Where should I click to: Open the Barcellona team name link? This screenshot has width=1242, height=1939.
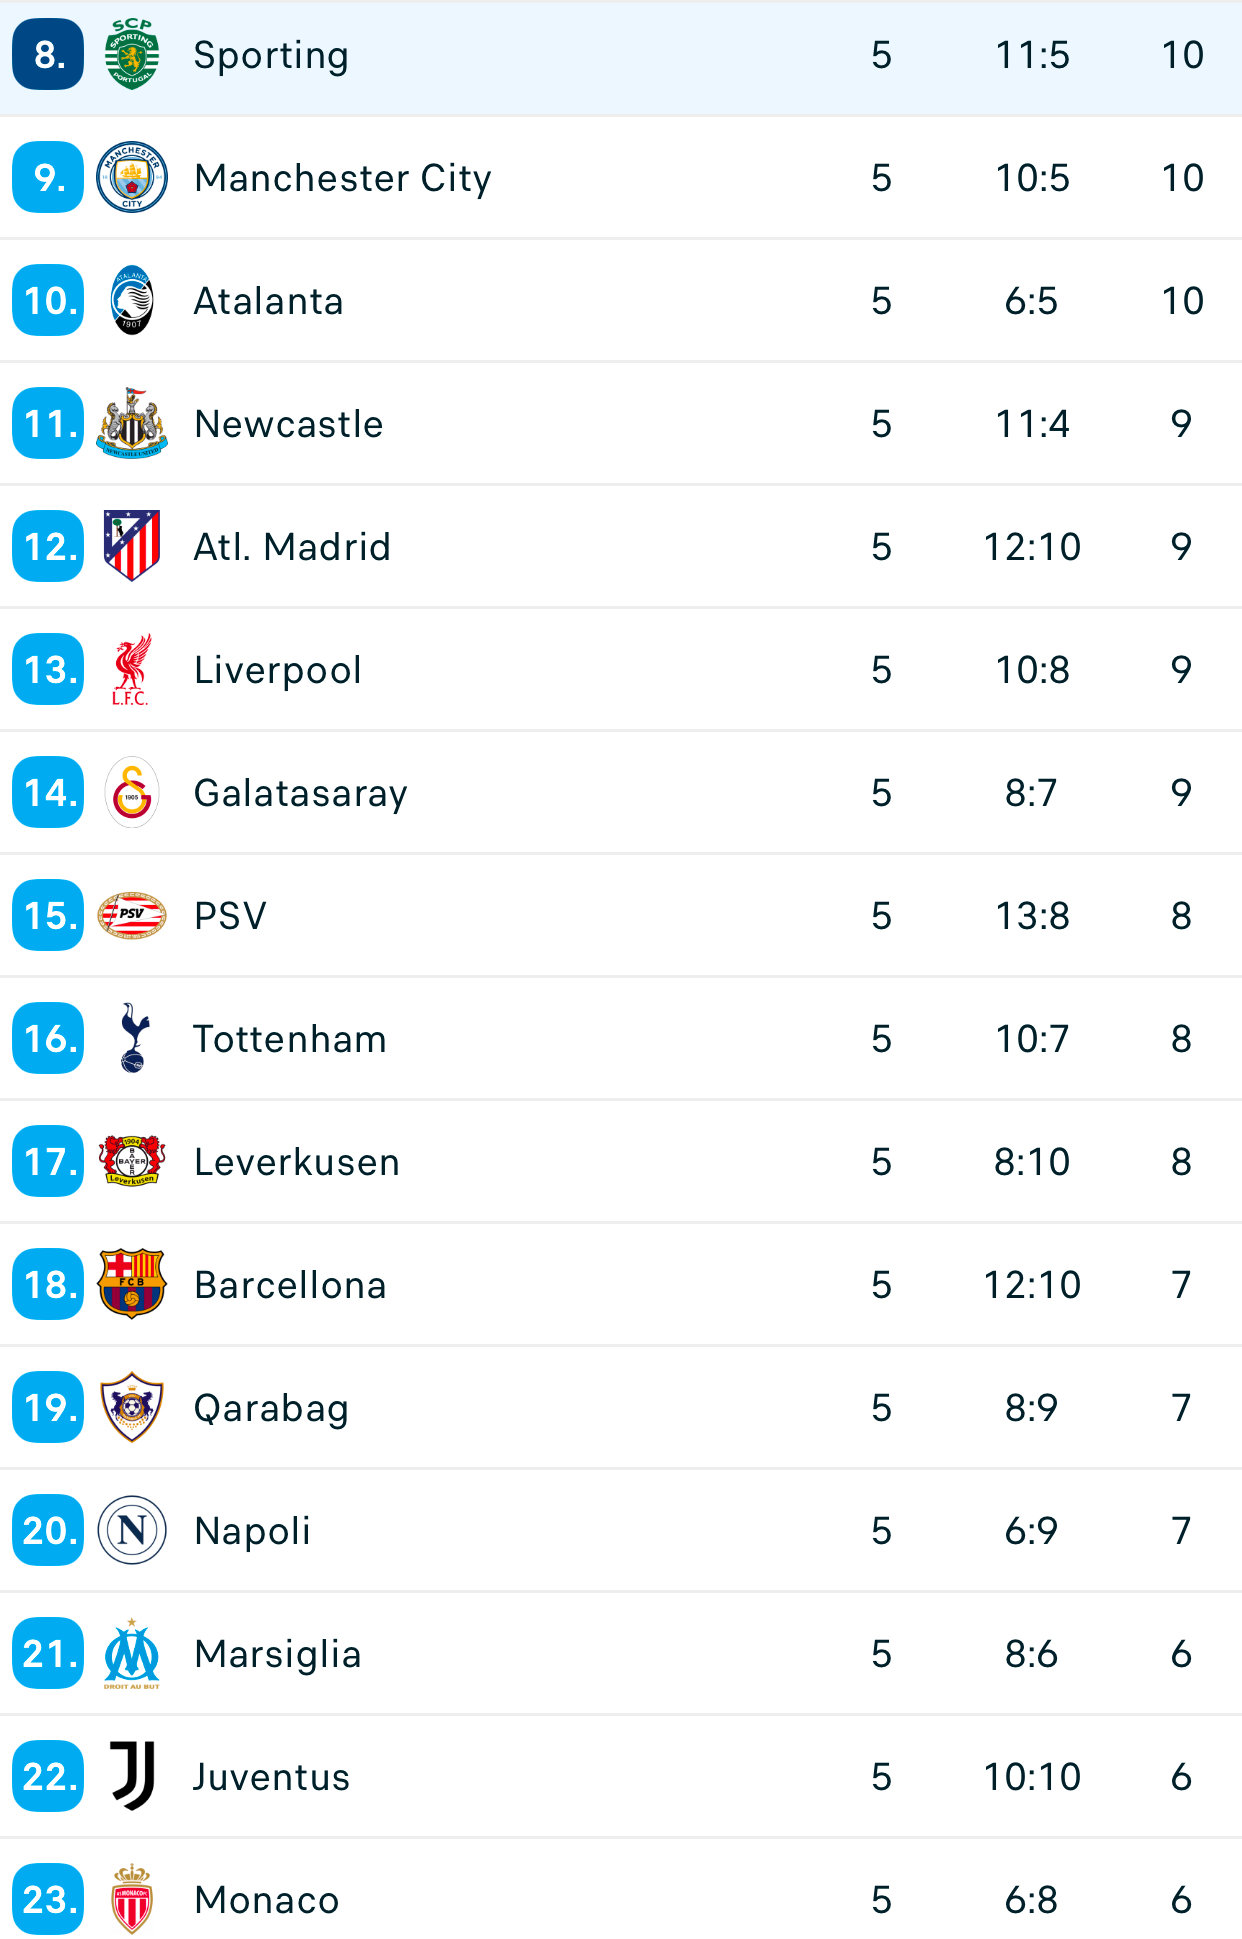[290, 1285]
